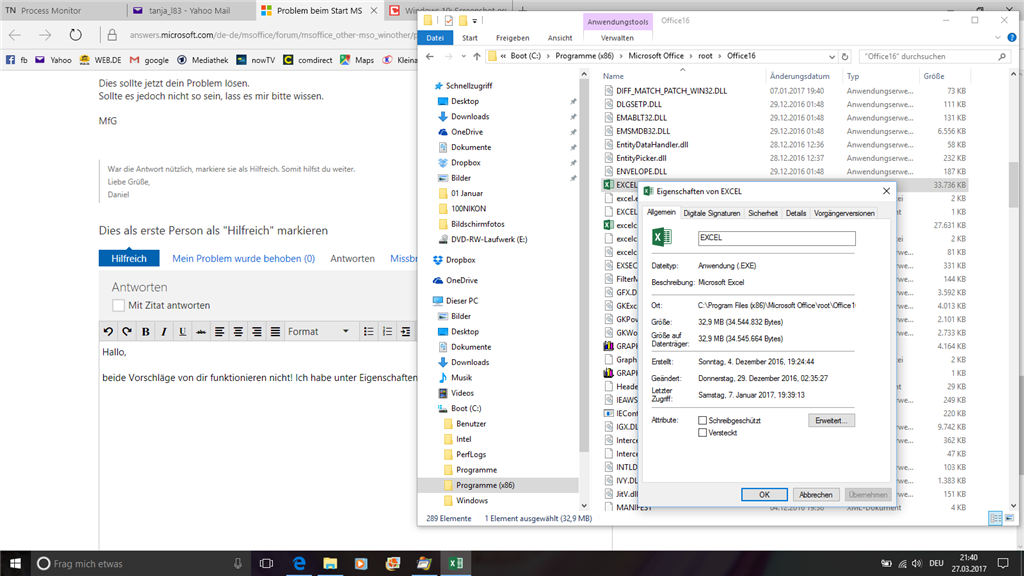Switch to the Sicherheit tab

click(763, 214)
